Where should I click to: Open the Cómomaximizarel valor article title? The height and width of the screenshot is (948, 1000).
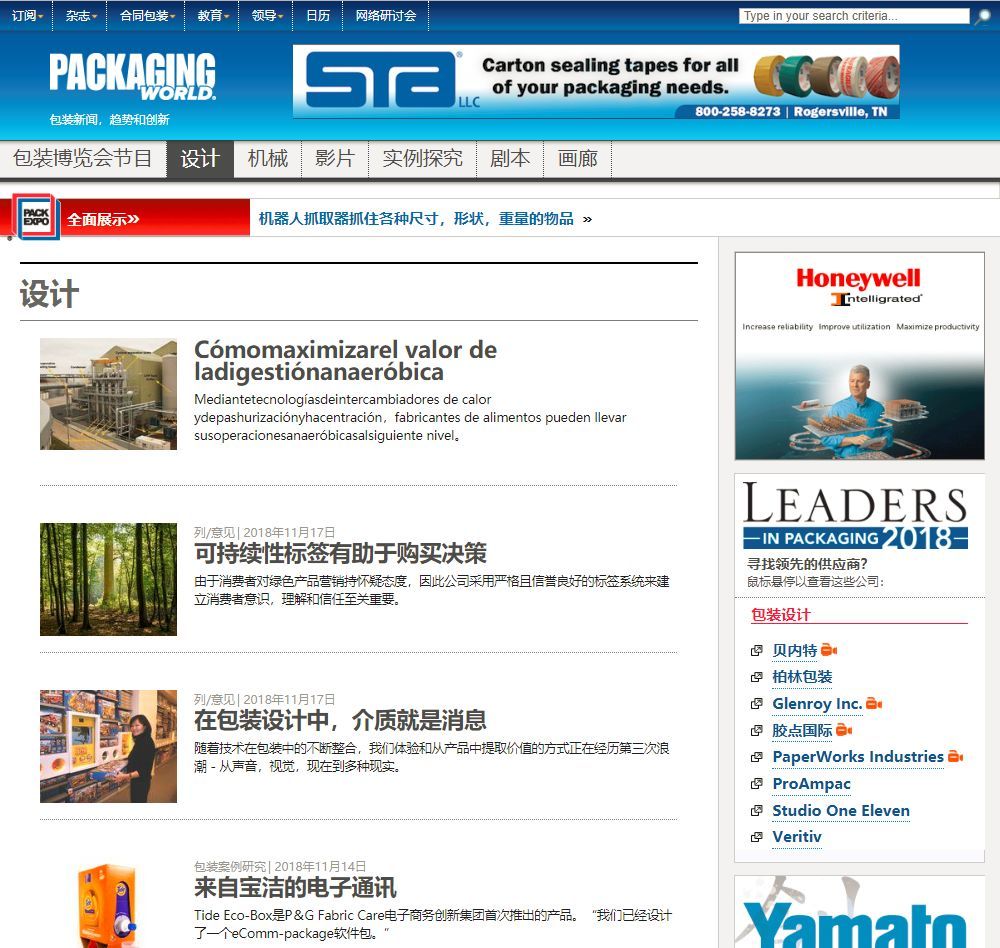[345, 360]
